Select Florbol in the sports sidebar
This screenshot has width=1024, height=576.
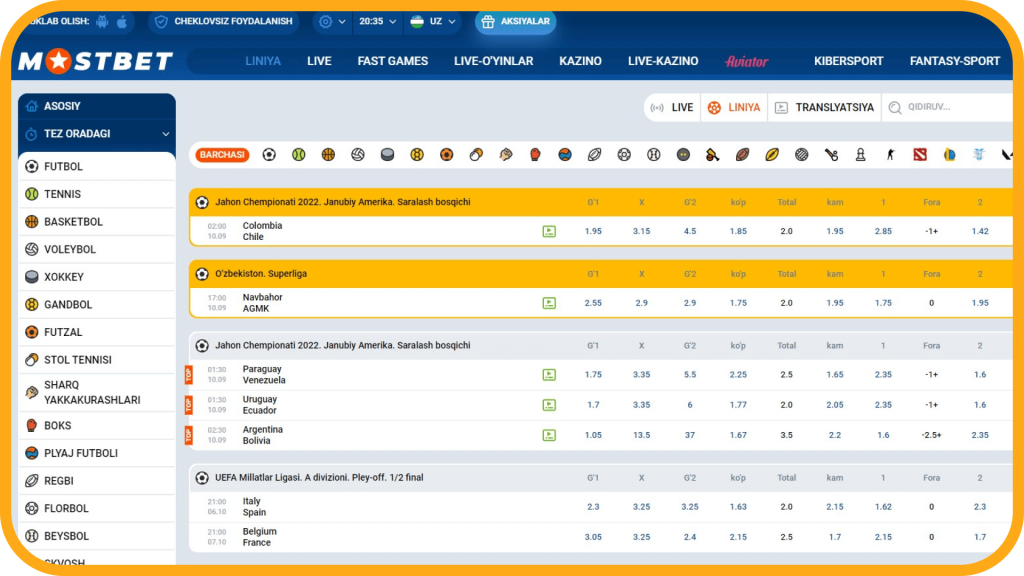(97, 508)
